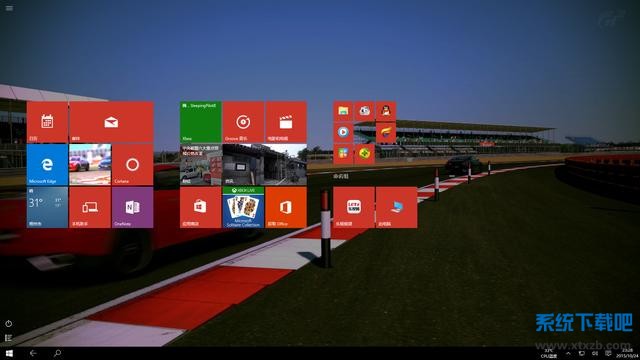
Task: Open the Cortana circle tile
Action: click(133, 164)
